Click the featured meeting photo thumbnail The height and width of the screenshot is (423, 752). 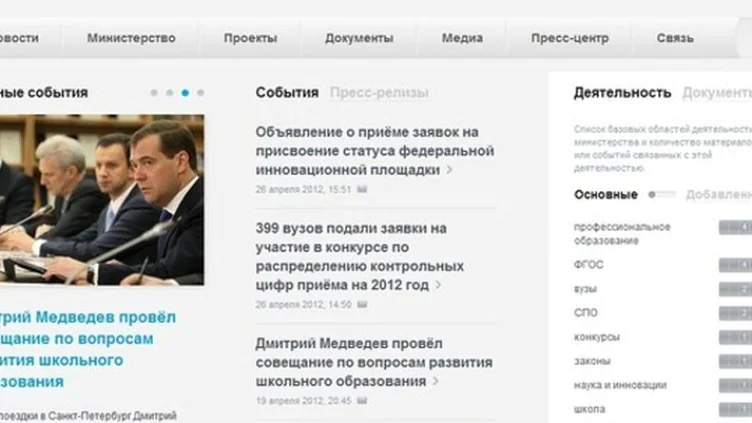(x=102, y=200)
